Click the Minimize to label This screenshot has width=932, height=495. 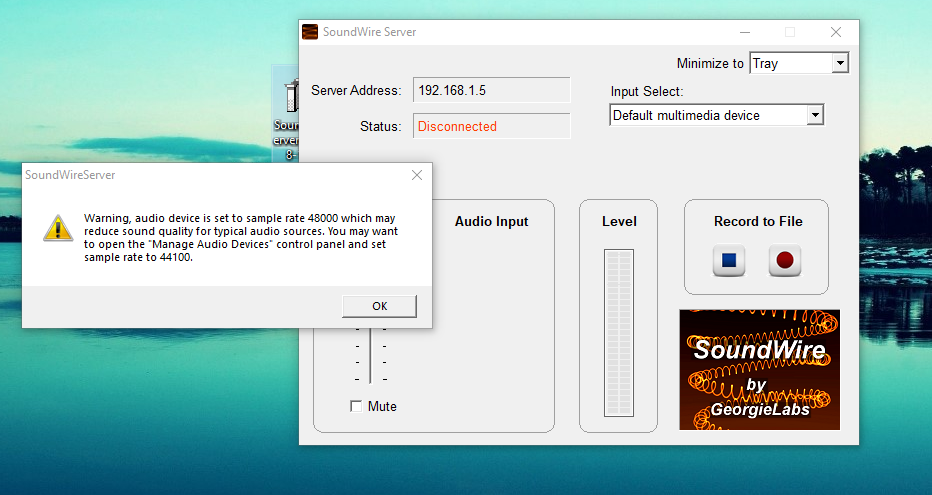[x=710, y=63]
